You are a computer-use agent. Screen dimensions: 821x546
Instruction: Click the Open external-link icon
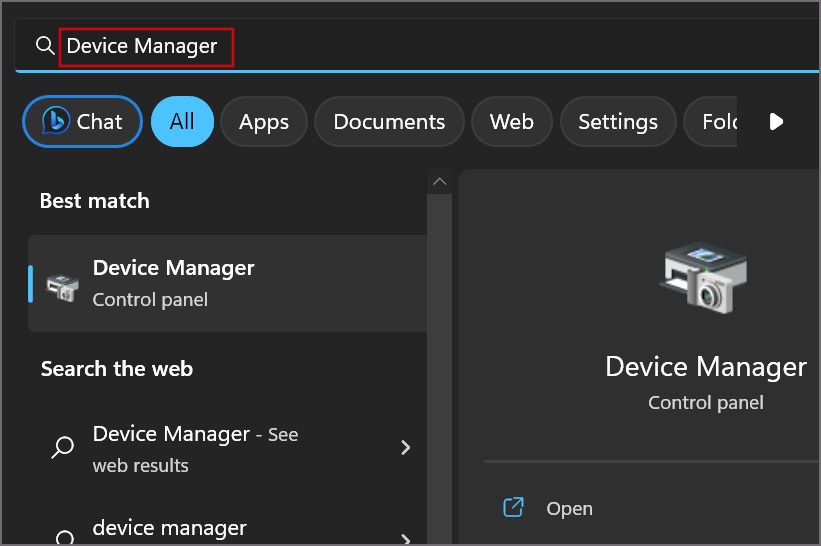(x=513, y=507)
